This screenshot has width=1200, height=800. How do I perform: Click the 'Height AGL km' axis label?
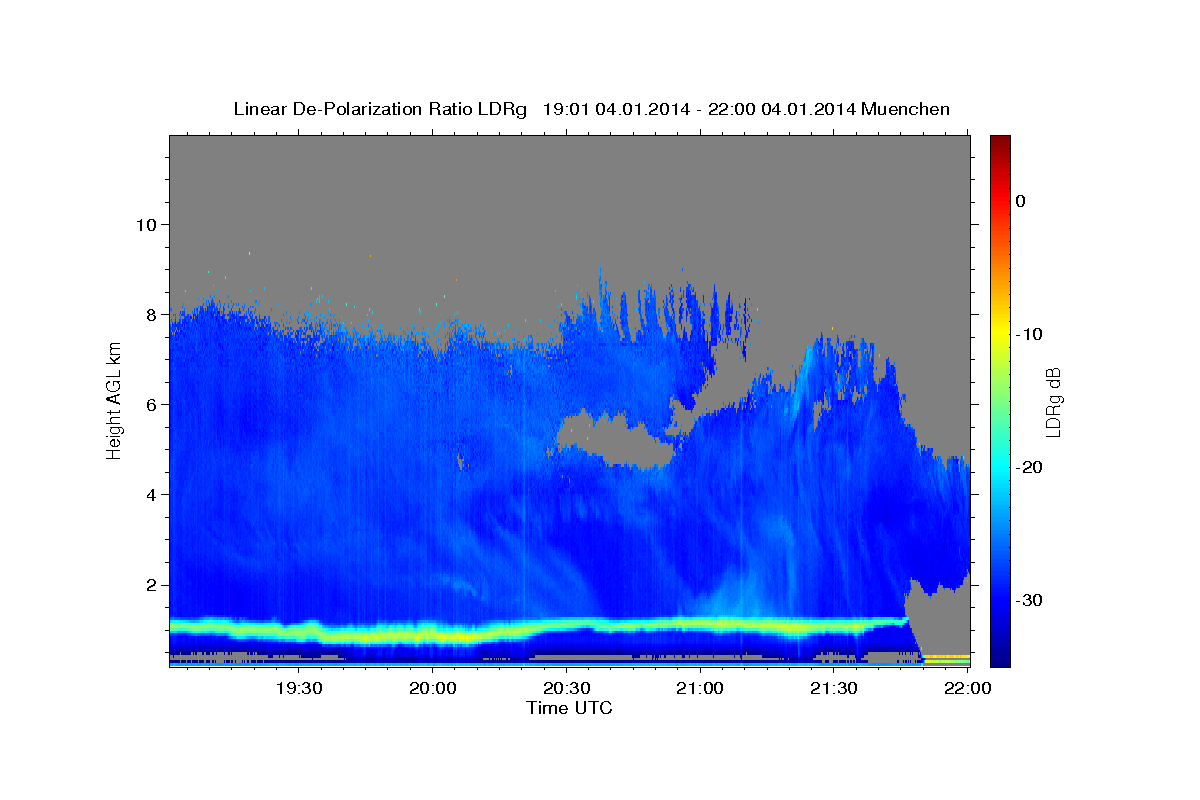pos(114,401)
